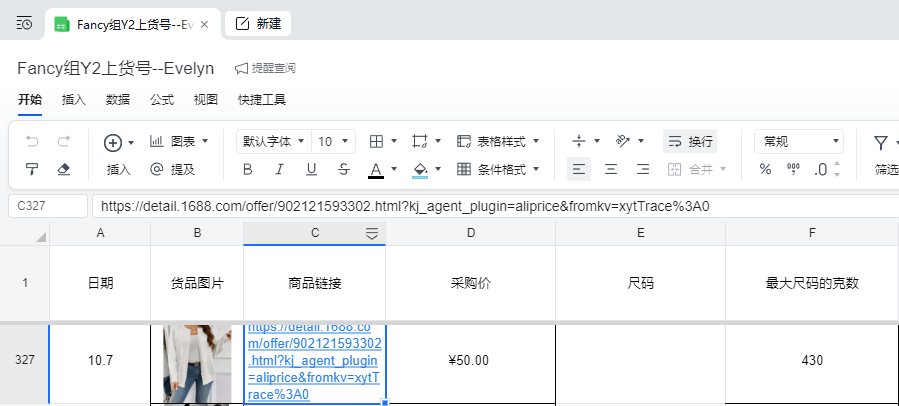
Task: Click the percent format icon
Action: pos(765,169)
